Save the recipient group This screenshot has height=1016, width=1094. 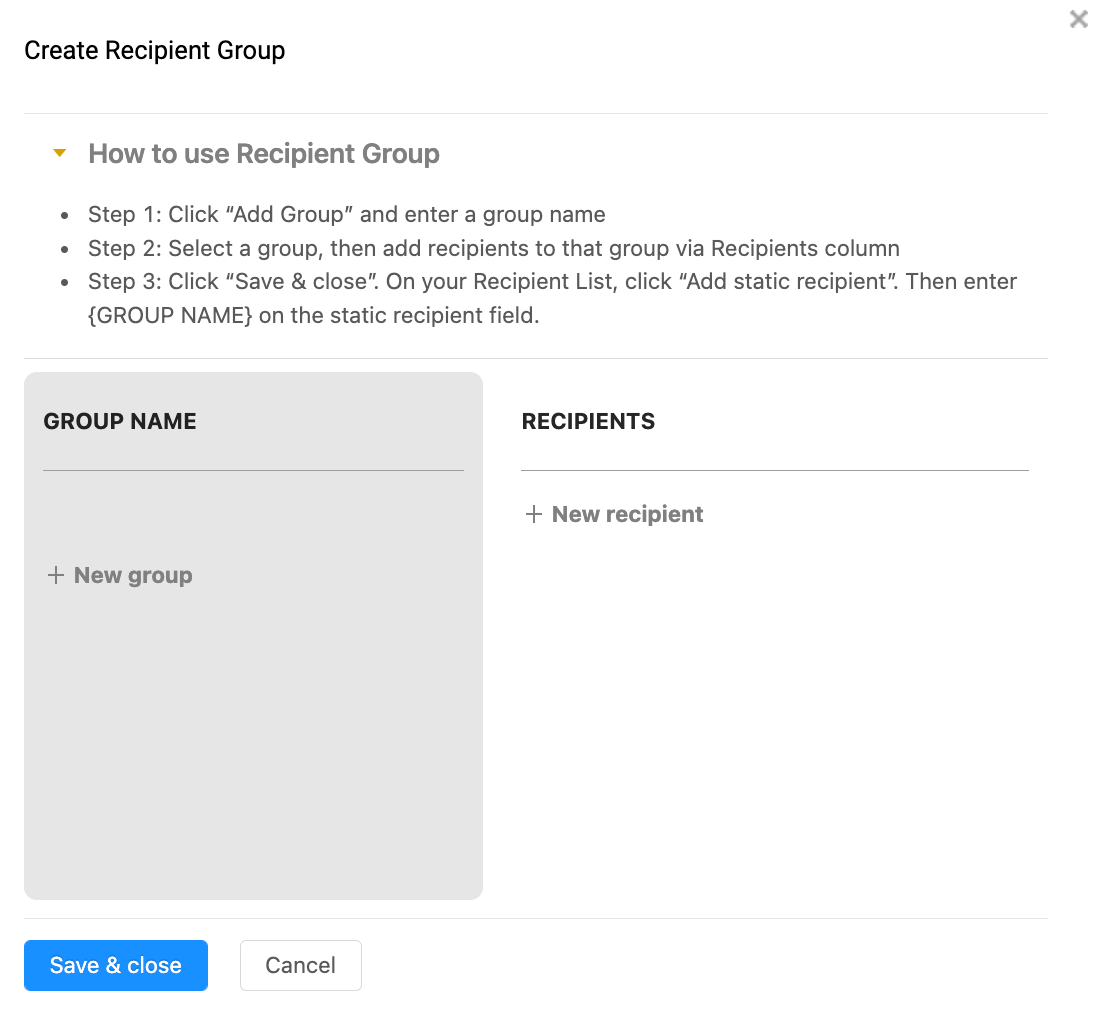(116, 965)
